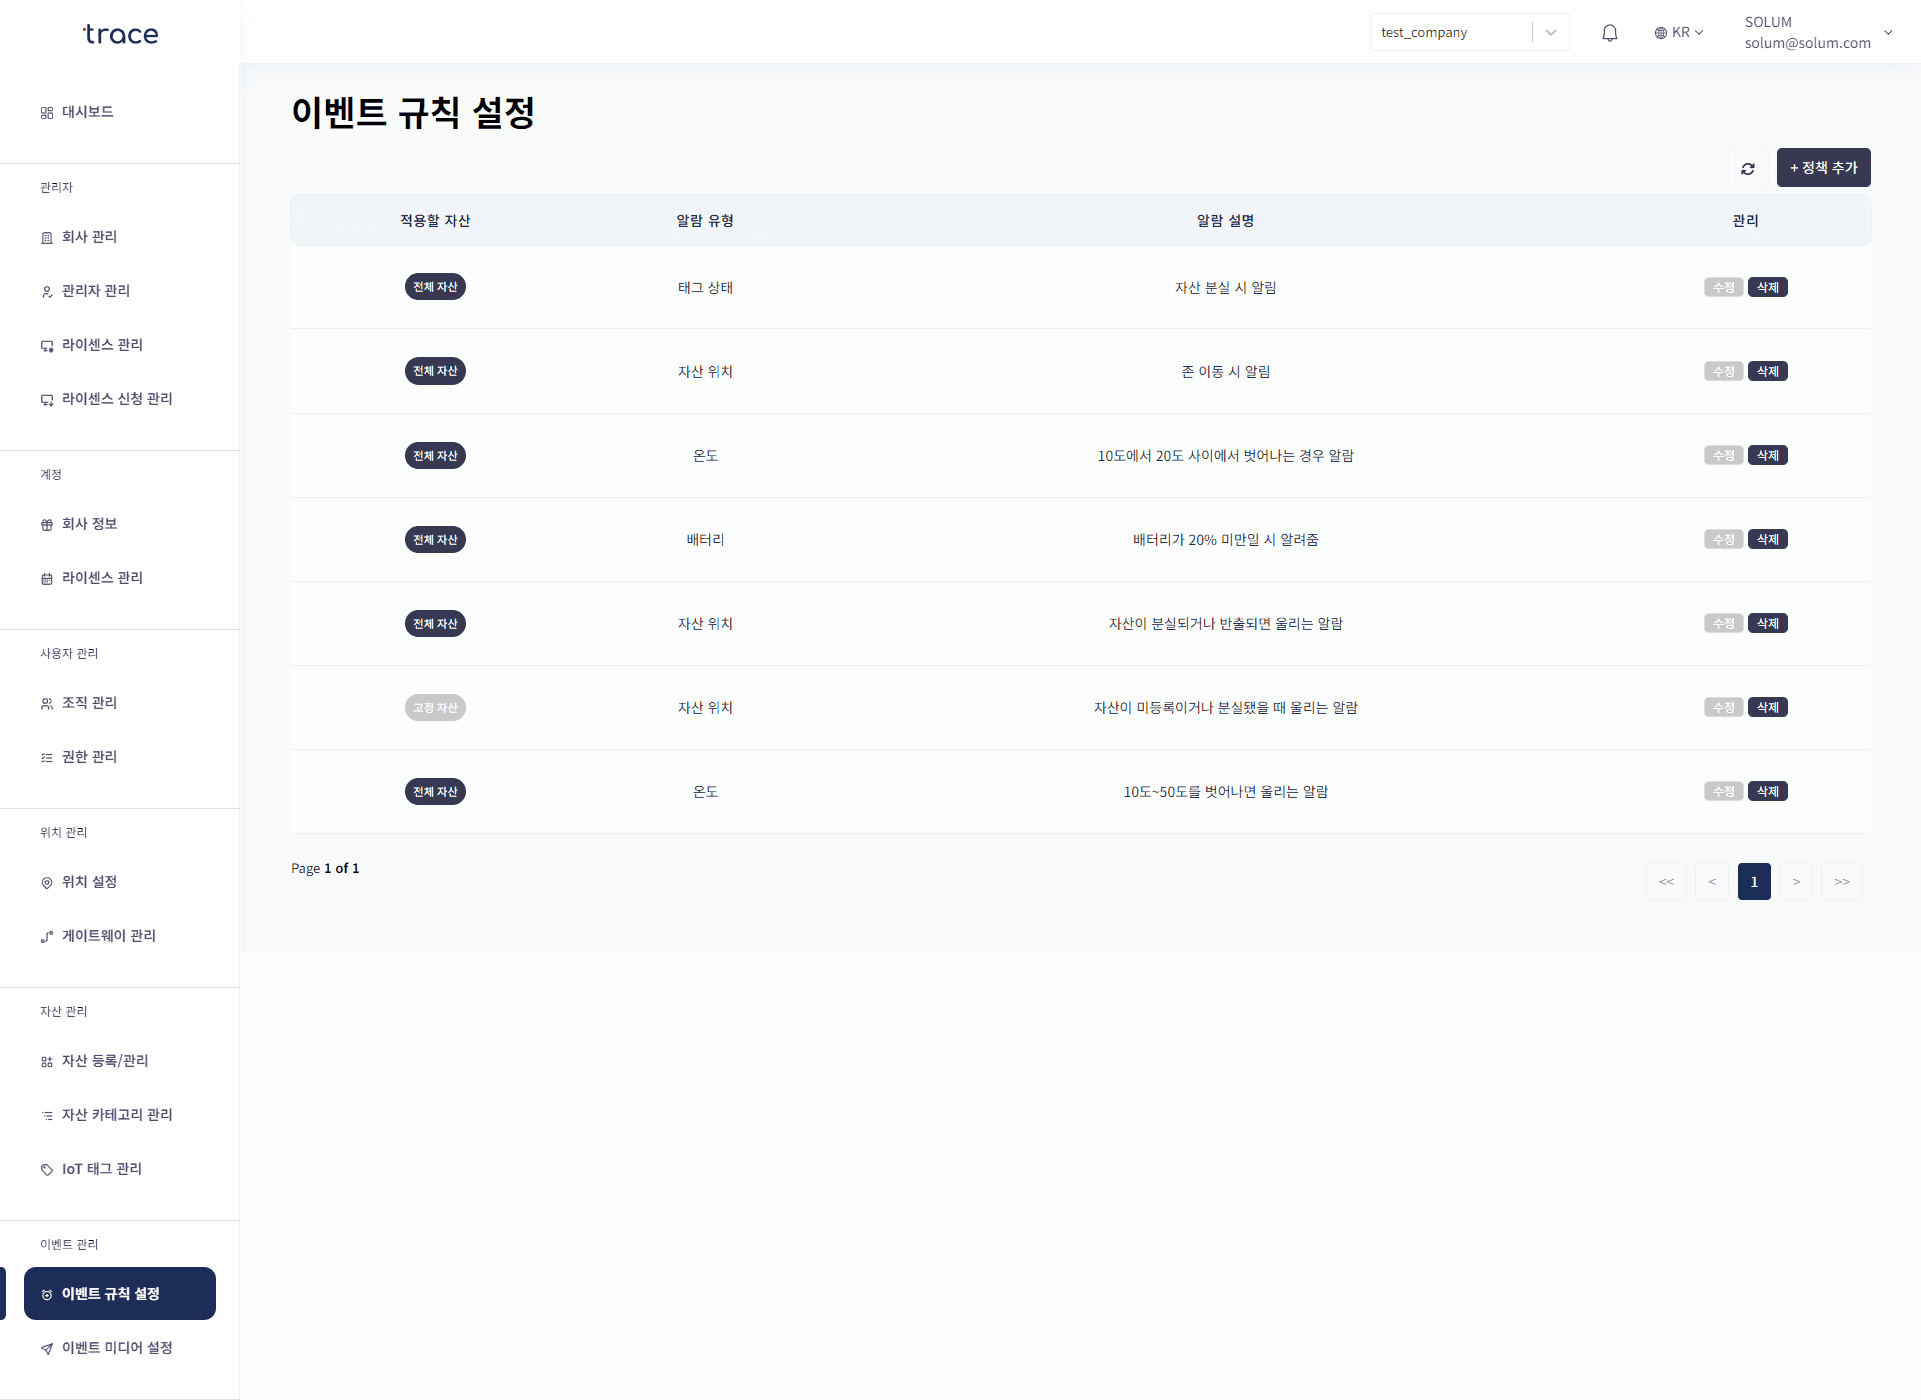
Task: Click the globe language icon
Action: (x=1660, y=33)
